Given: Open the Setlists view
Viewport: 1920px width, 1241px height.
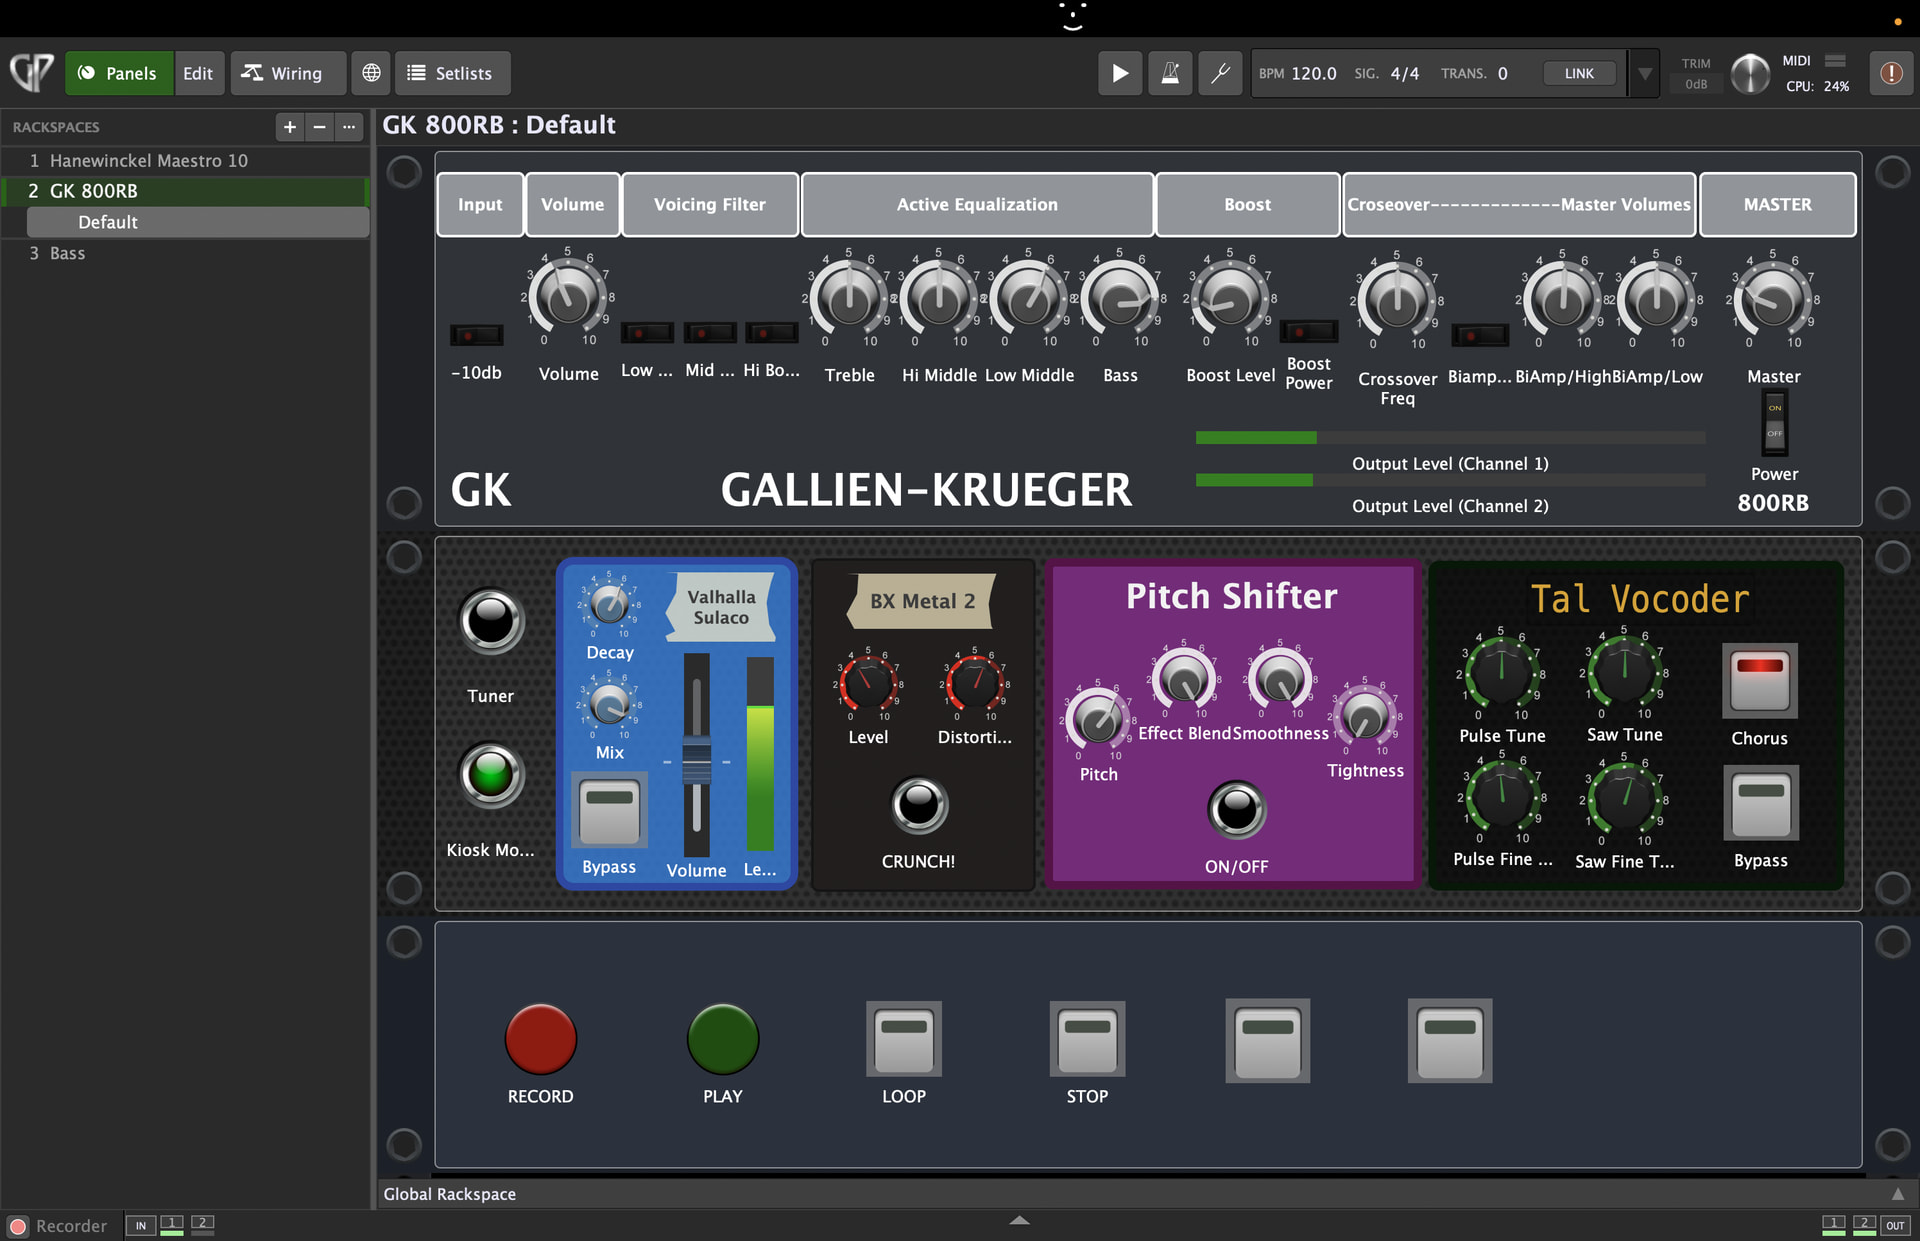Looking at the screenshot, I should pos(452,73).
